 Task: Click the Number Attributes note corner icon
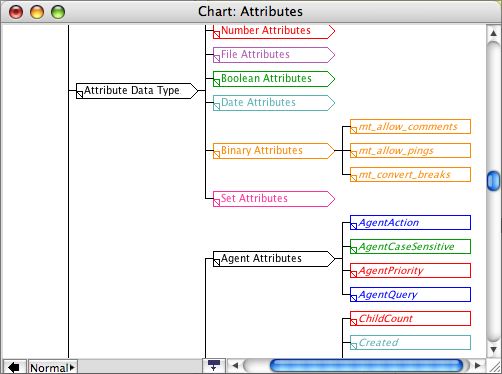(x=217, y=35)
